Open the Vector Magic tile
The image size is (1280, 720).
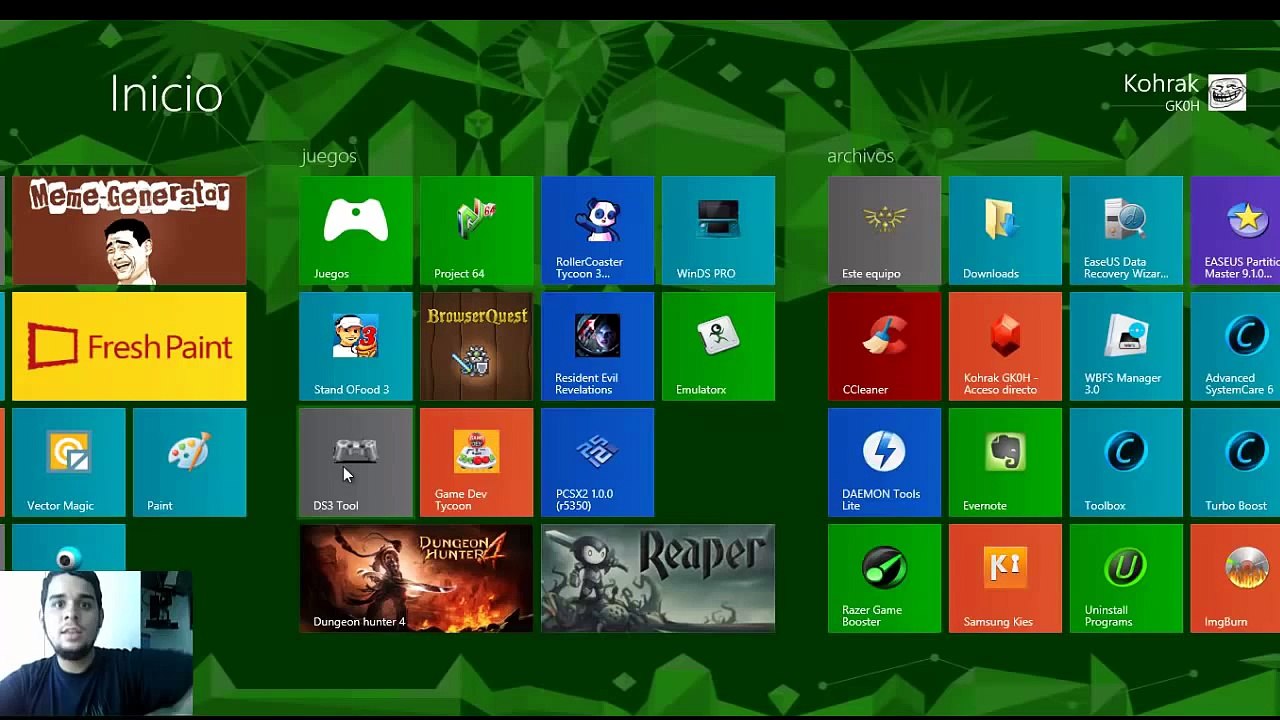69,463
